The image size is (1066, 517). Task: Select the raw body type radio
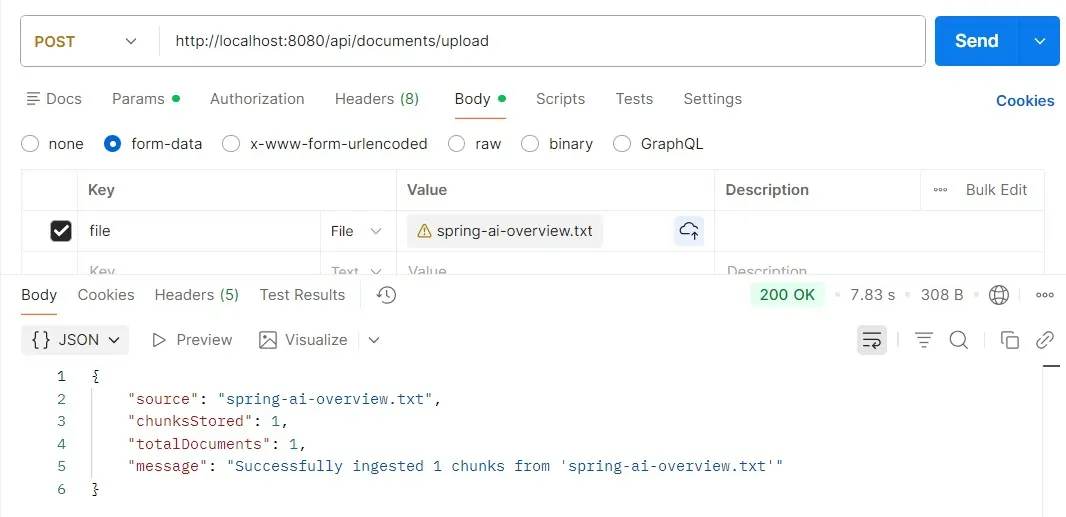point(457,144)
